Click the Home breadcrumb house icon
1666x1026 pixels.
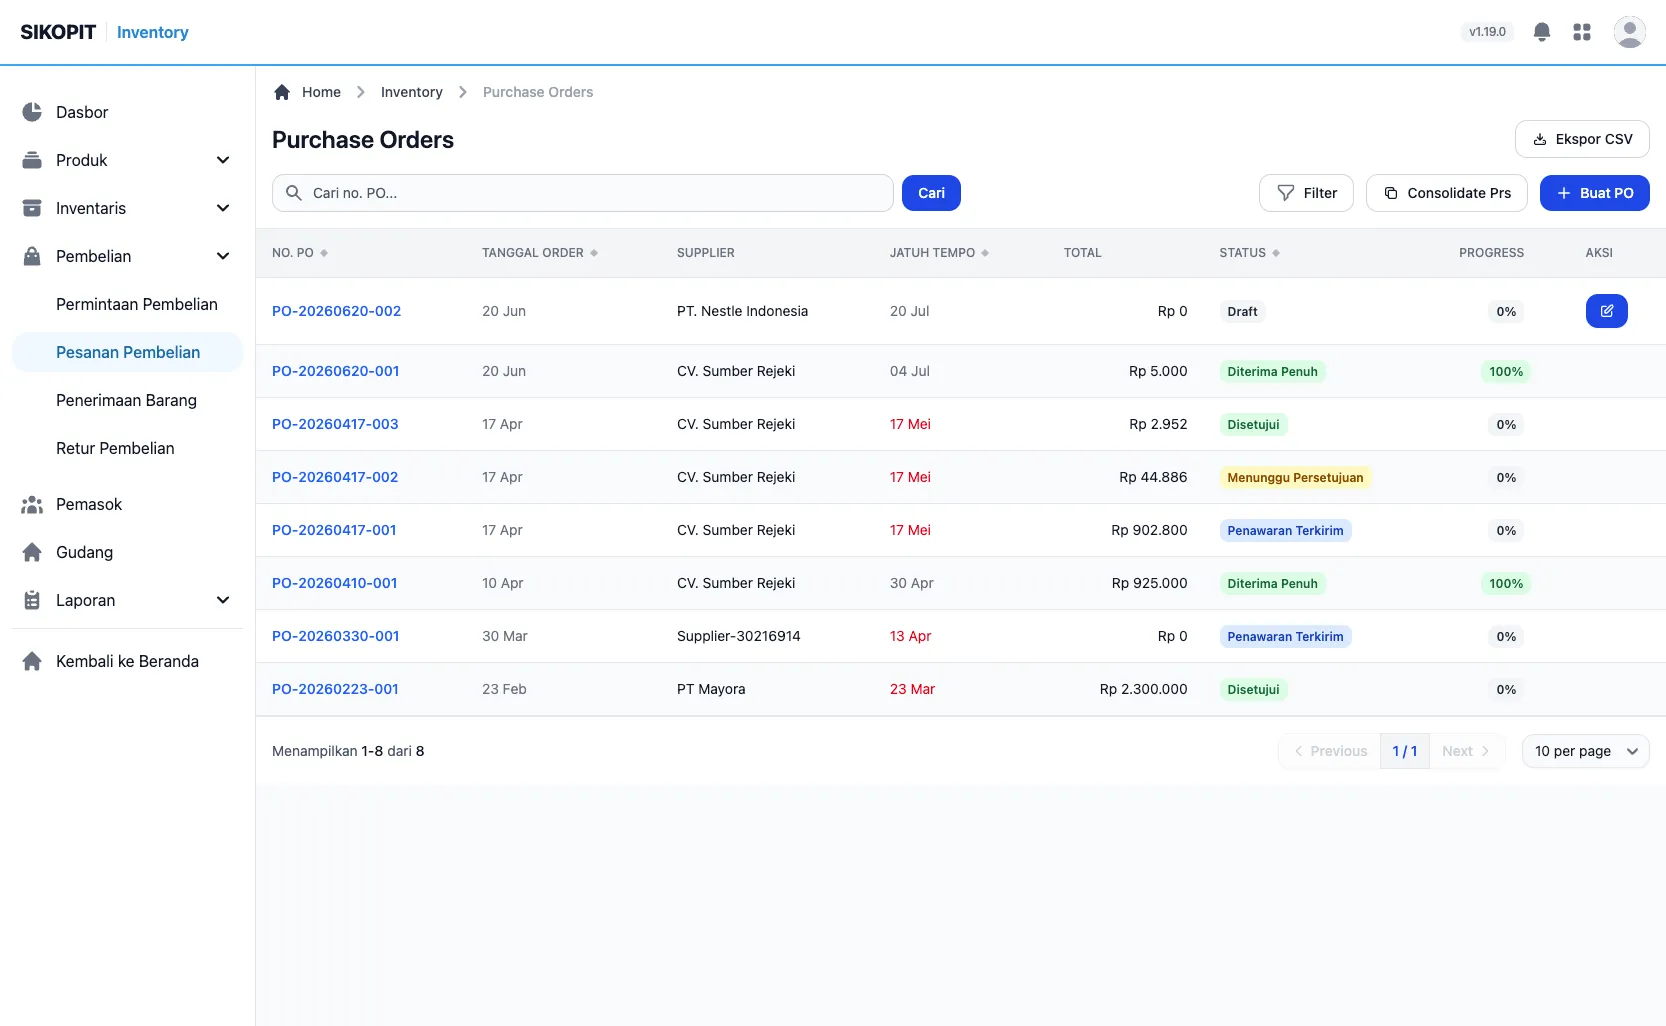[x=282, y=92]
